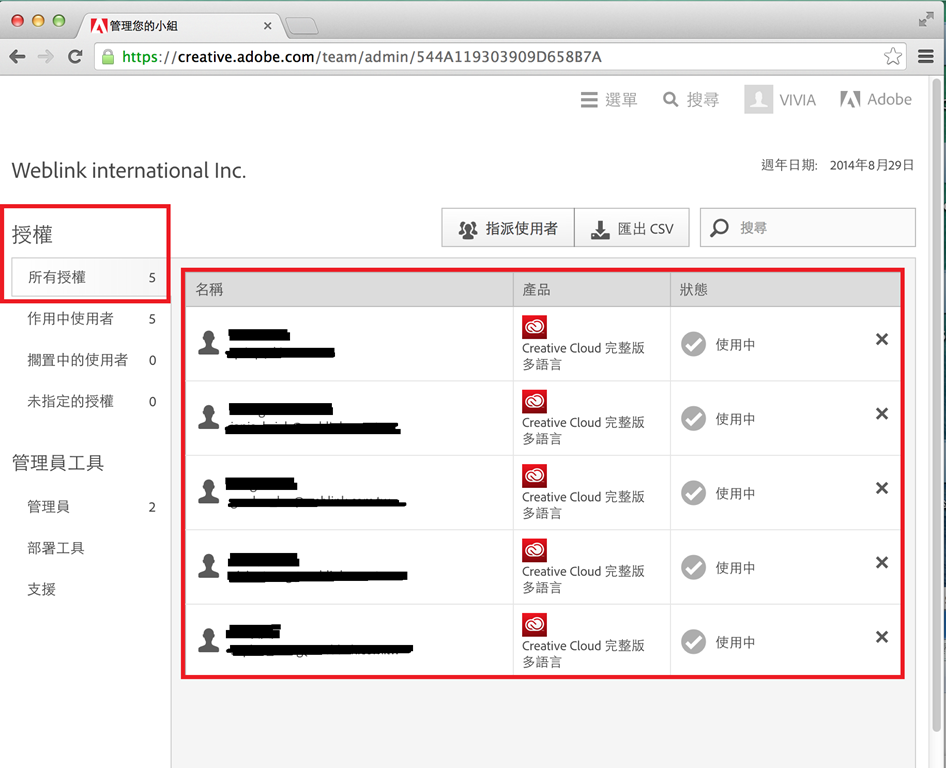View 未指定的授權
This screenshot has width=946, height=768.
click(89, 401)
